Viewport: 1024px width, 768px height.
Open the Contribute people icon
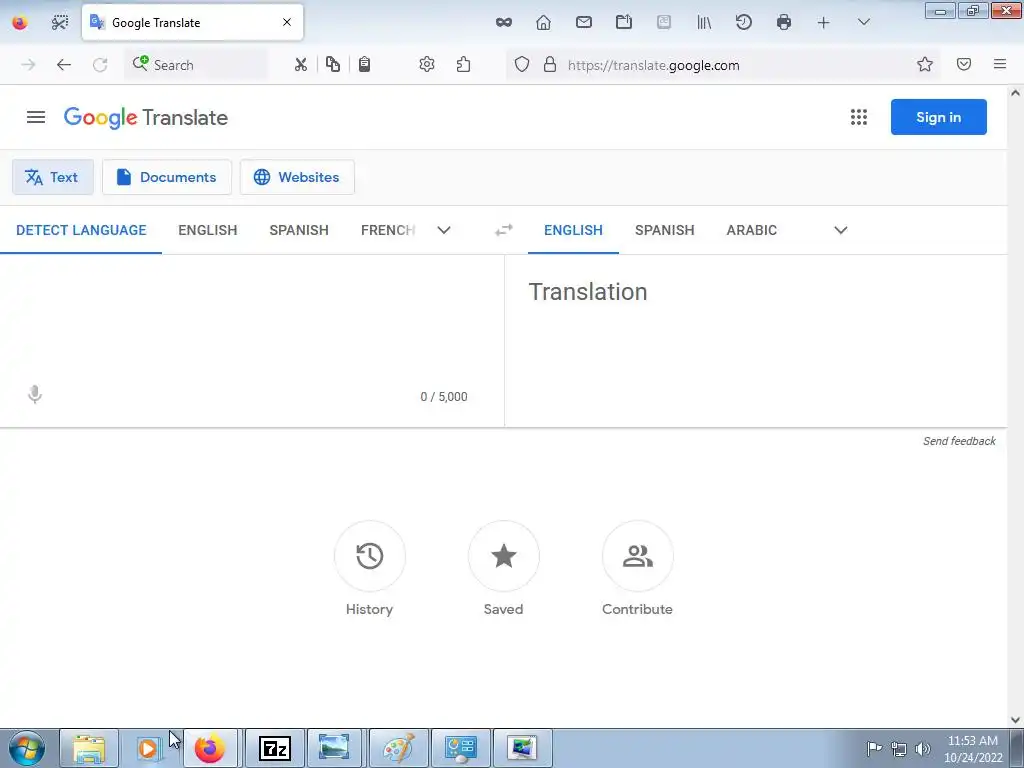click(637, 556)
